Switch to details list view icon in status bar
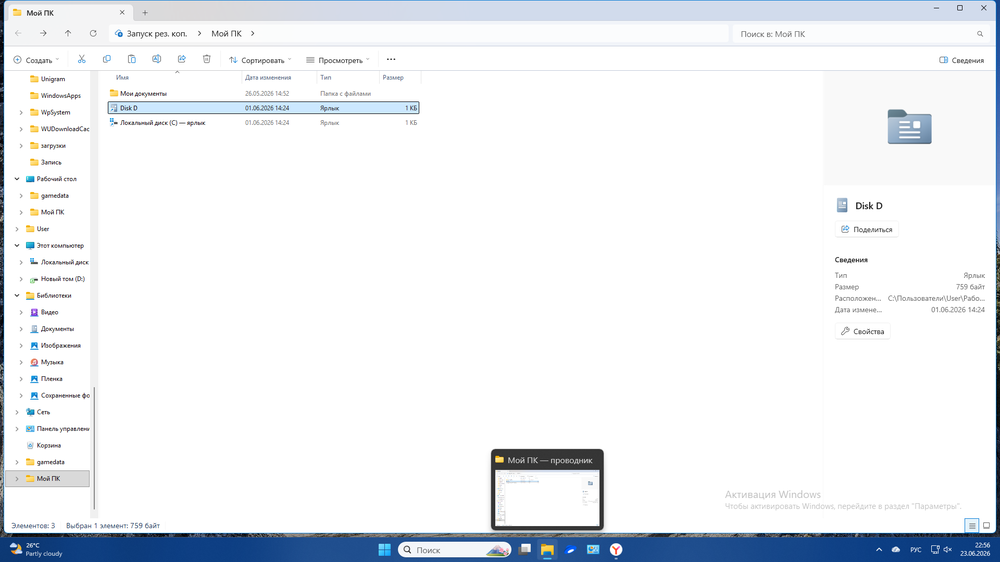Viewport: 1000px width, 562px height. click(971, 526)
